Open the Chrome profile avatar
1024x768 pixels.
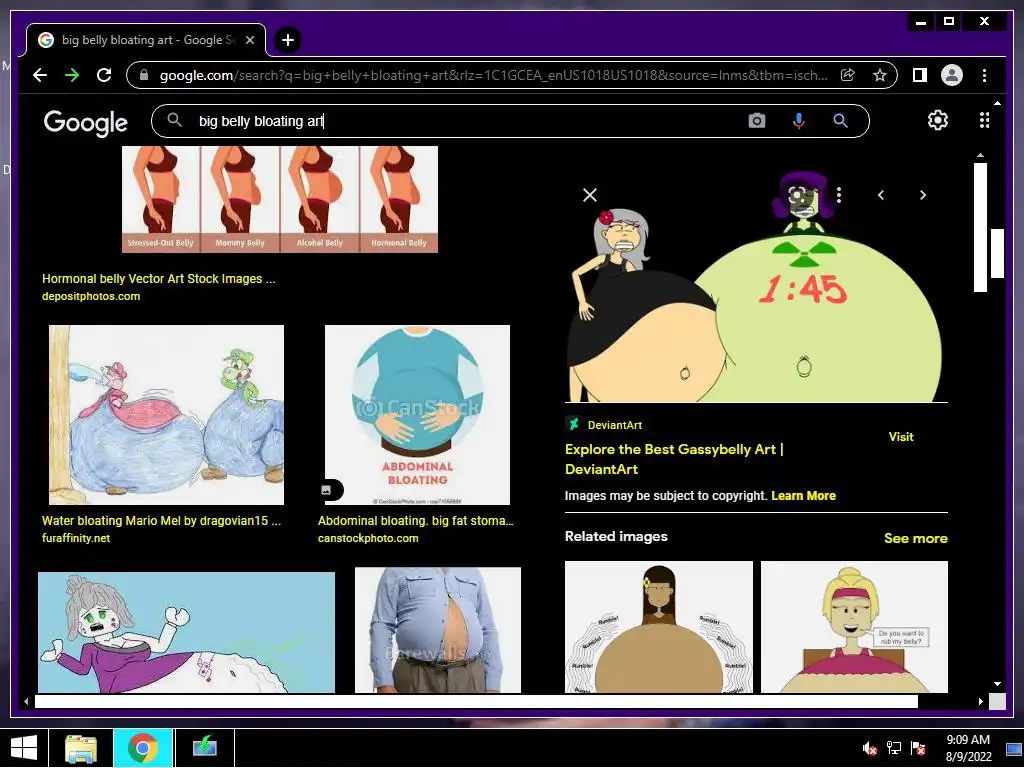tap(952, 75)
